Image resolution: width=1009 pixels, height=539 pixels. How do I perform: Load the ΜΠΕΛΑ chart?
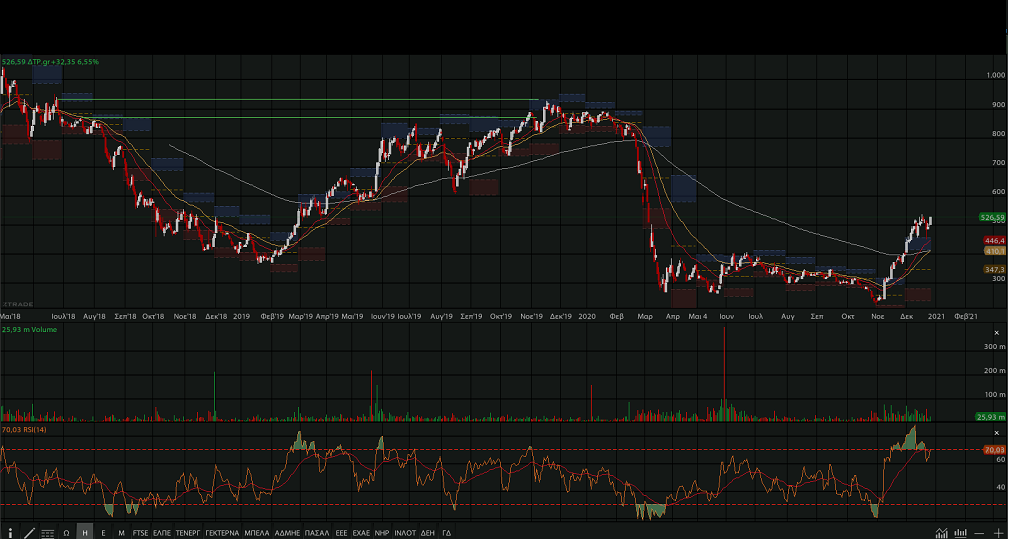pos(257,533)
